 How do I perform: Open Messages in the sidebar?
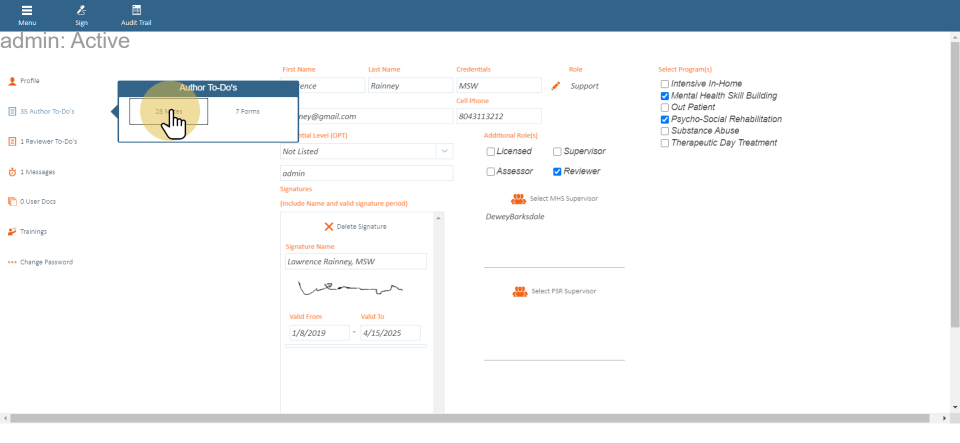(x=37, y=172)
